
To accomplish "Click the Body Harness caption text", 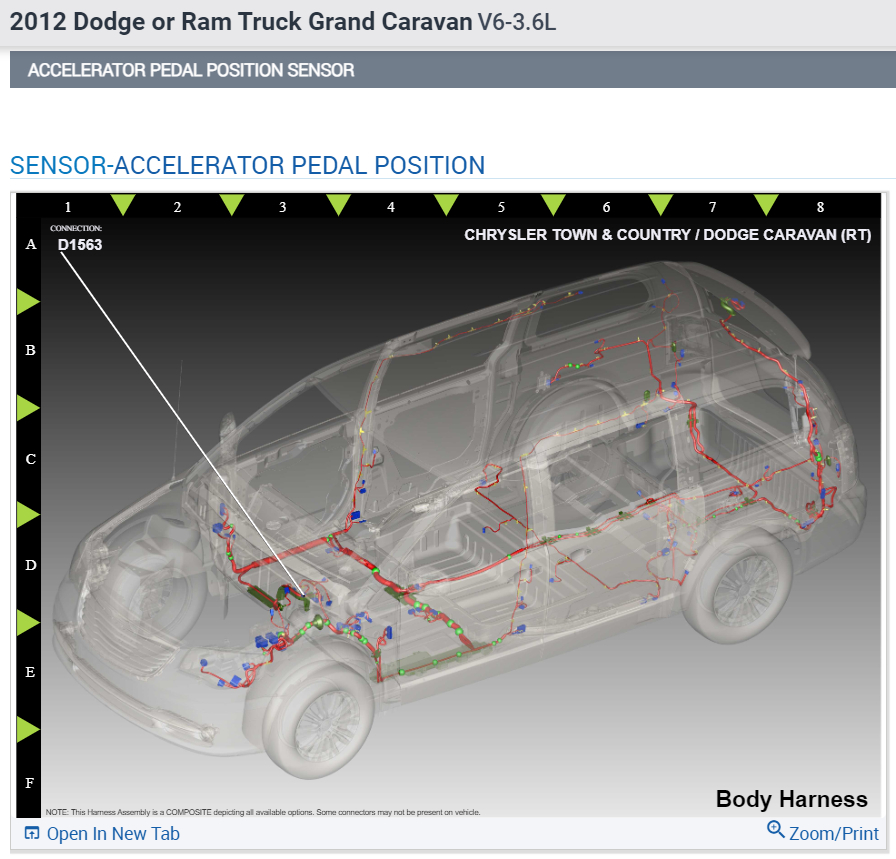I will (x=791, y=799).
